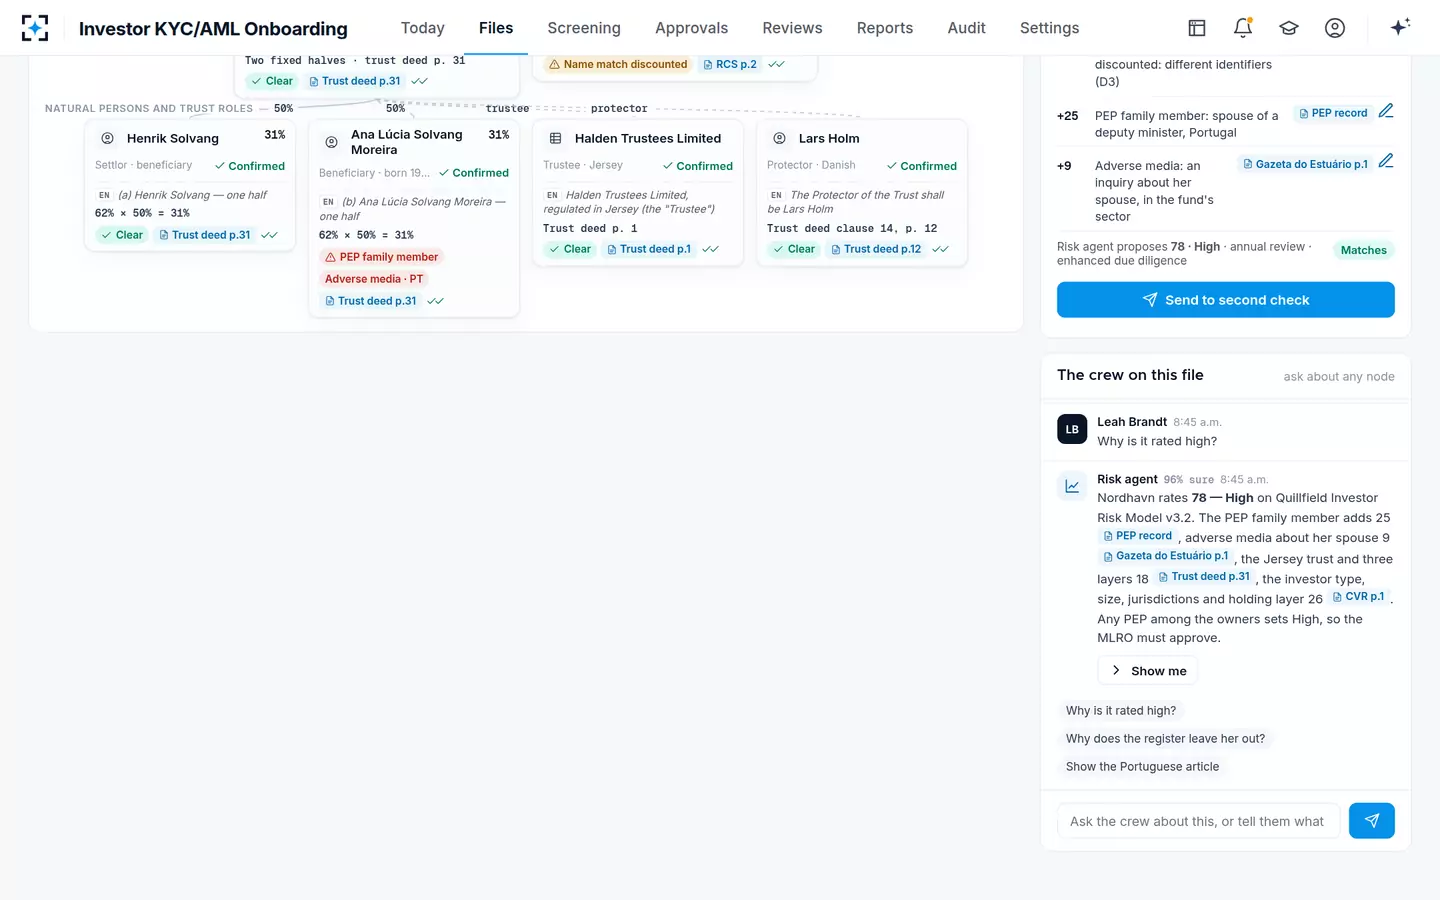Open Halden Trustees' Trust deed p.1 citation
The height and width of the screenshot is (900, 1440).
pyautogui.click(x=650, y=249)
